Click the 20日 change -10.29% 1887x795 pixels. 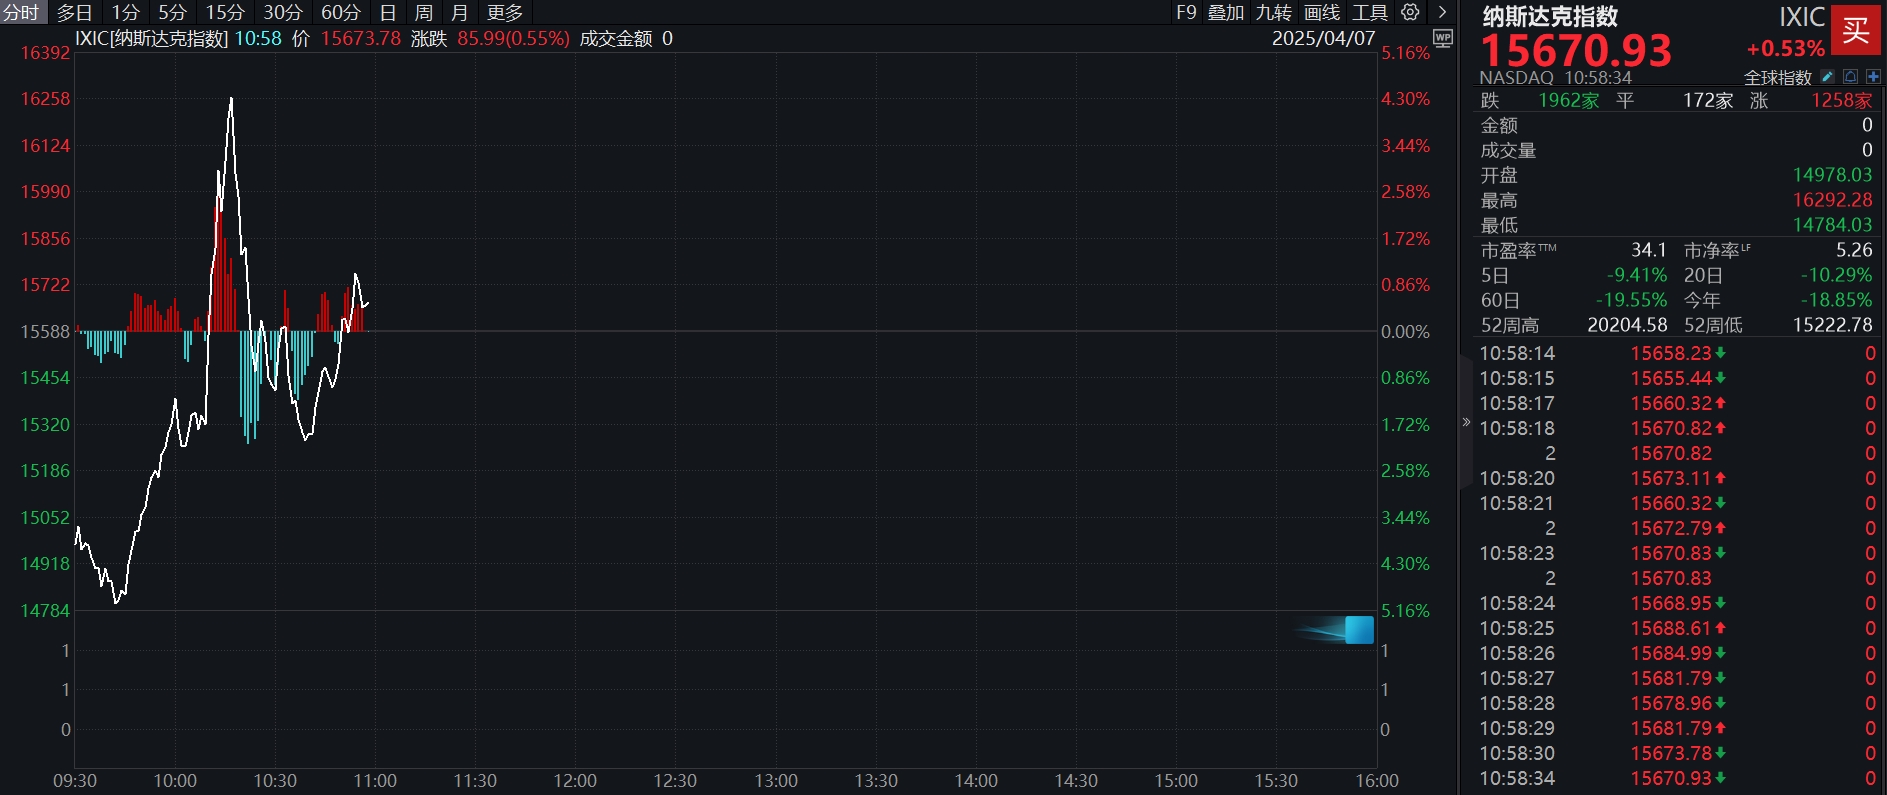1836,275
